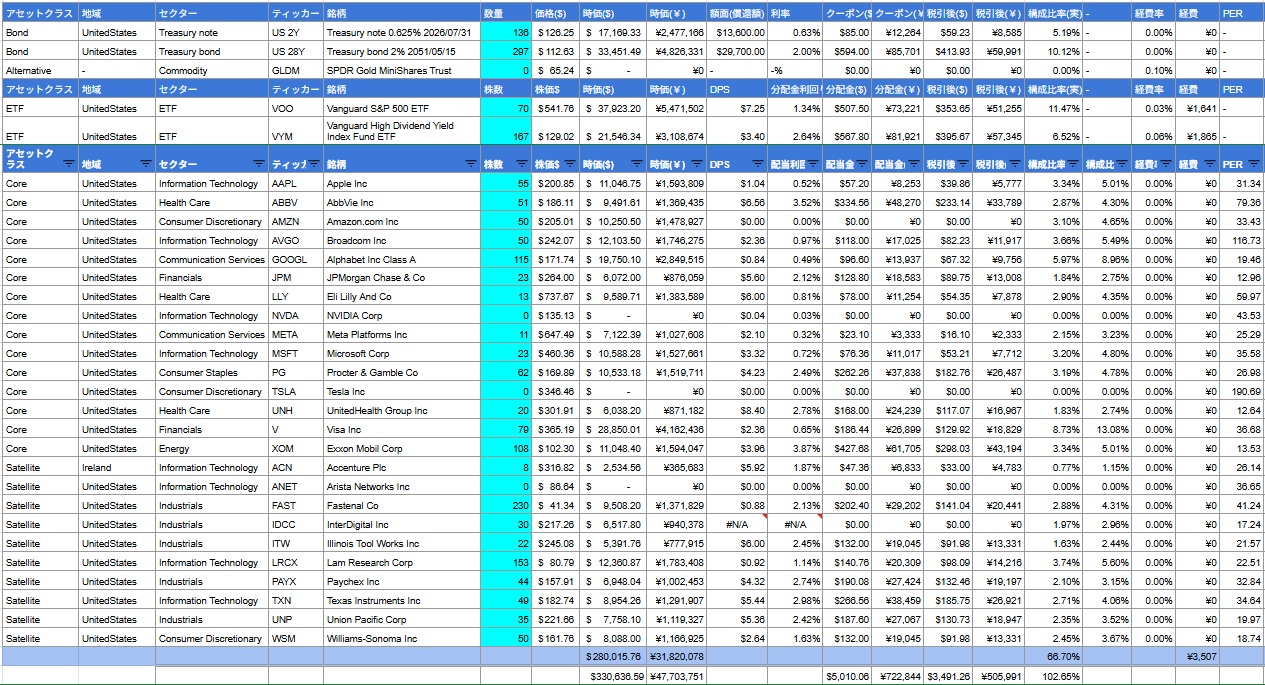Select the grand total $330,636.59 cell
This screenshot has height=685, width=1265.
point(614,676)
